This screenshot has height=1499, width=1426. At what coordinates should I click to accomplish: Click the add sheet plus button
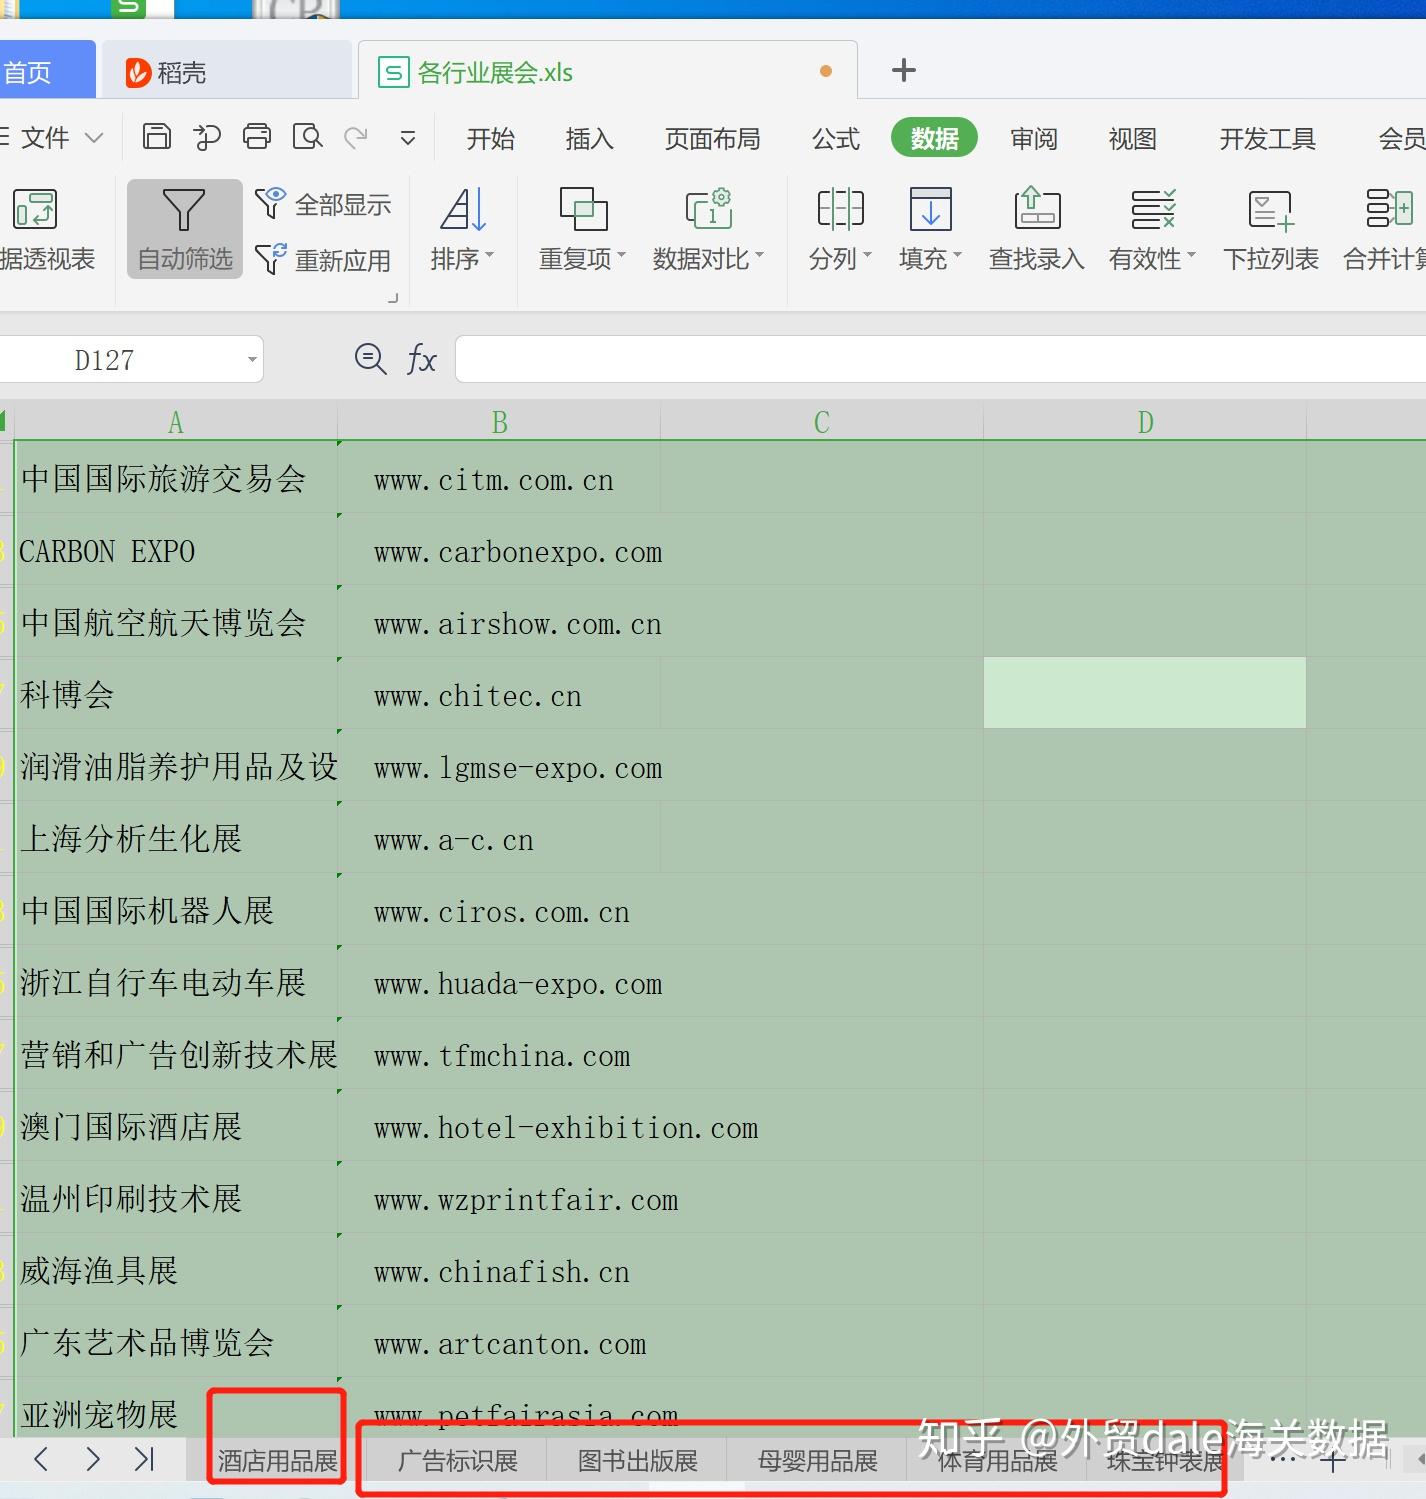1333,1462
